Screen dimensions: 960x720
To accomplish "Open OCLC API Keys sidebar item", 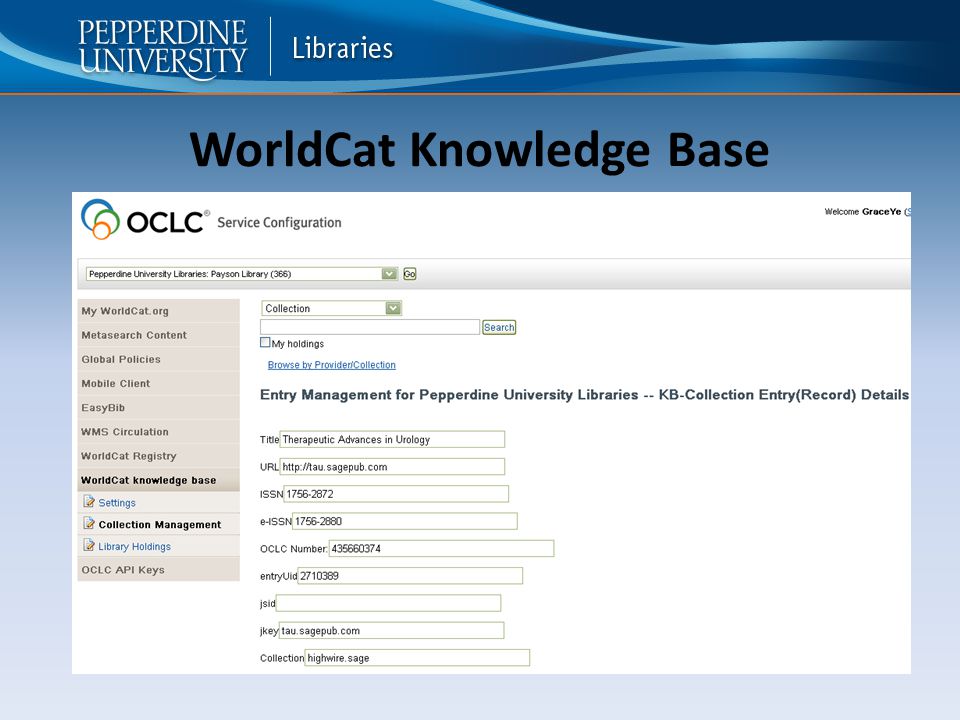I will pyautogui.click(x=159, y=569).
